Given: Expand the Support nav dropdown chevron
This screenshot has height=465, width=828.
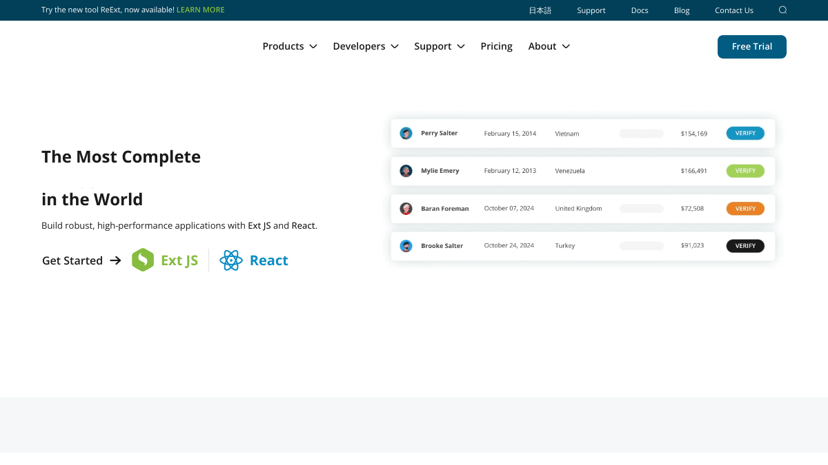Looking at the screenshot, I should click(x=461, y=46).
